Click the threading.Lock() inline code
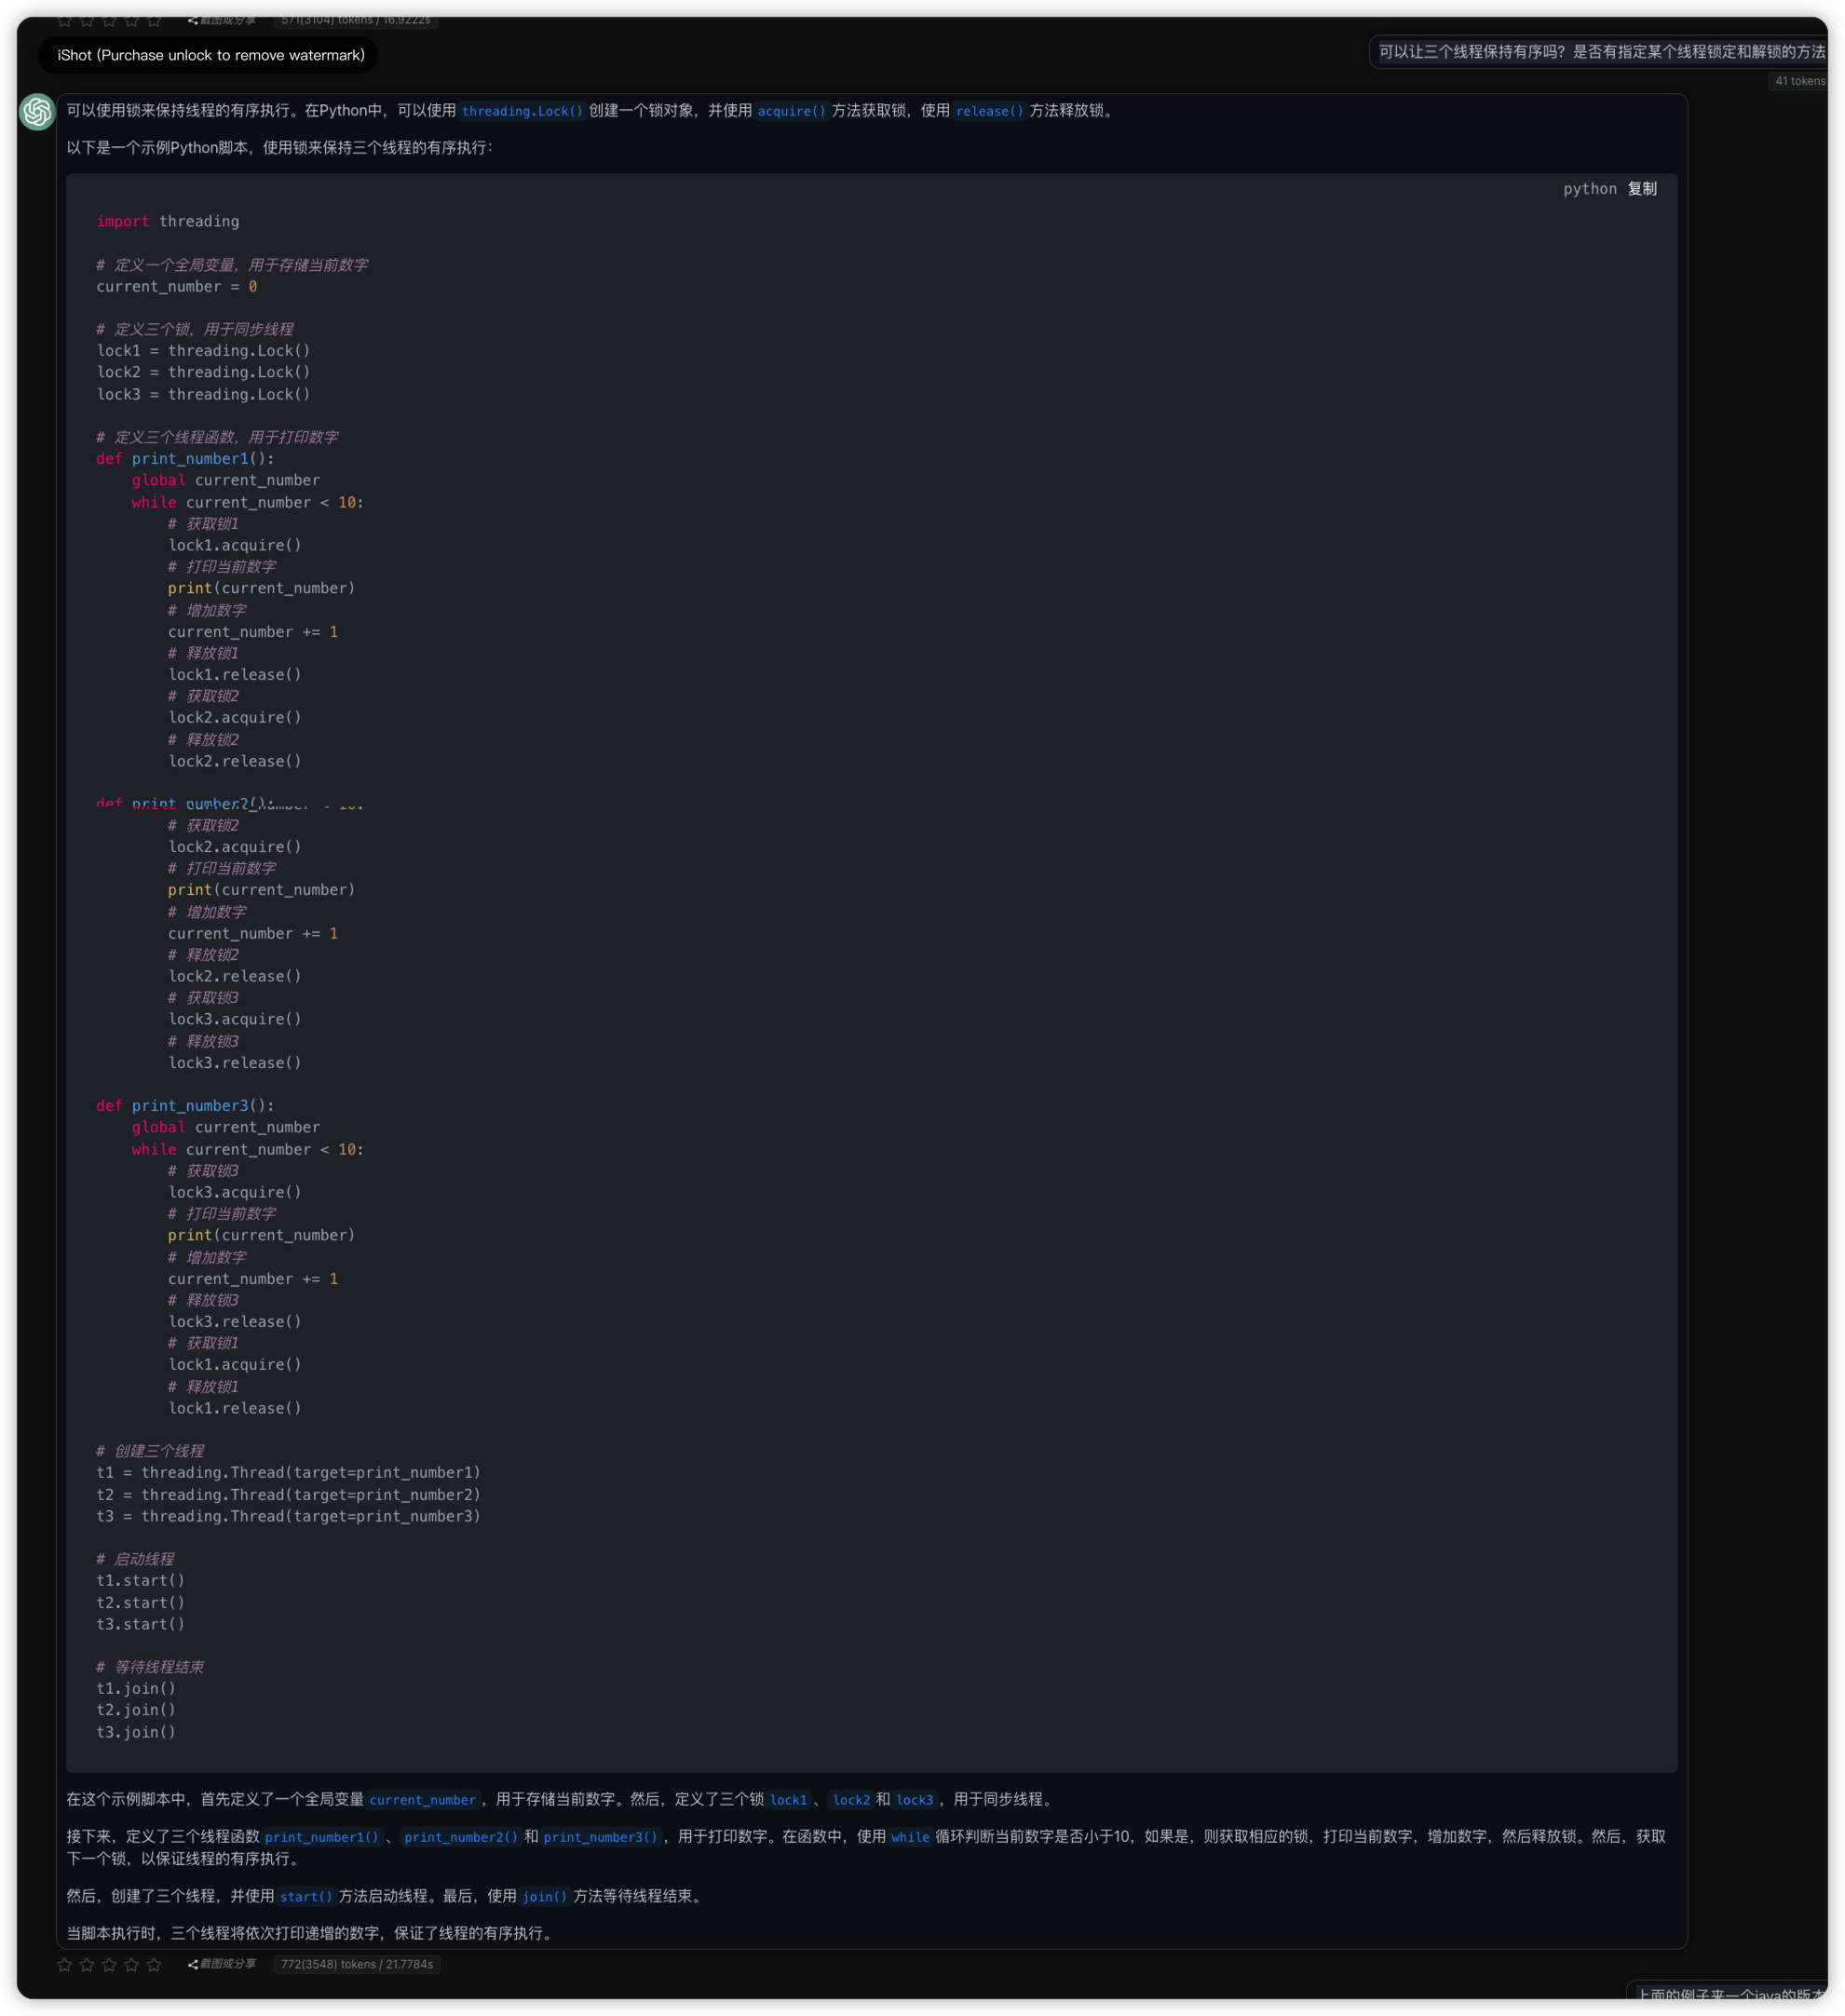Viewport: 1845px width, 2016px height. 522,111
